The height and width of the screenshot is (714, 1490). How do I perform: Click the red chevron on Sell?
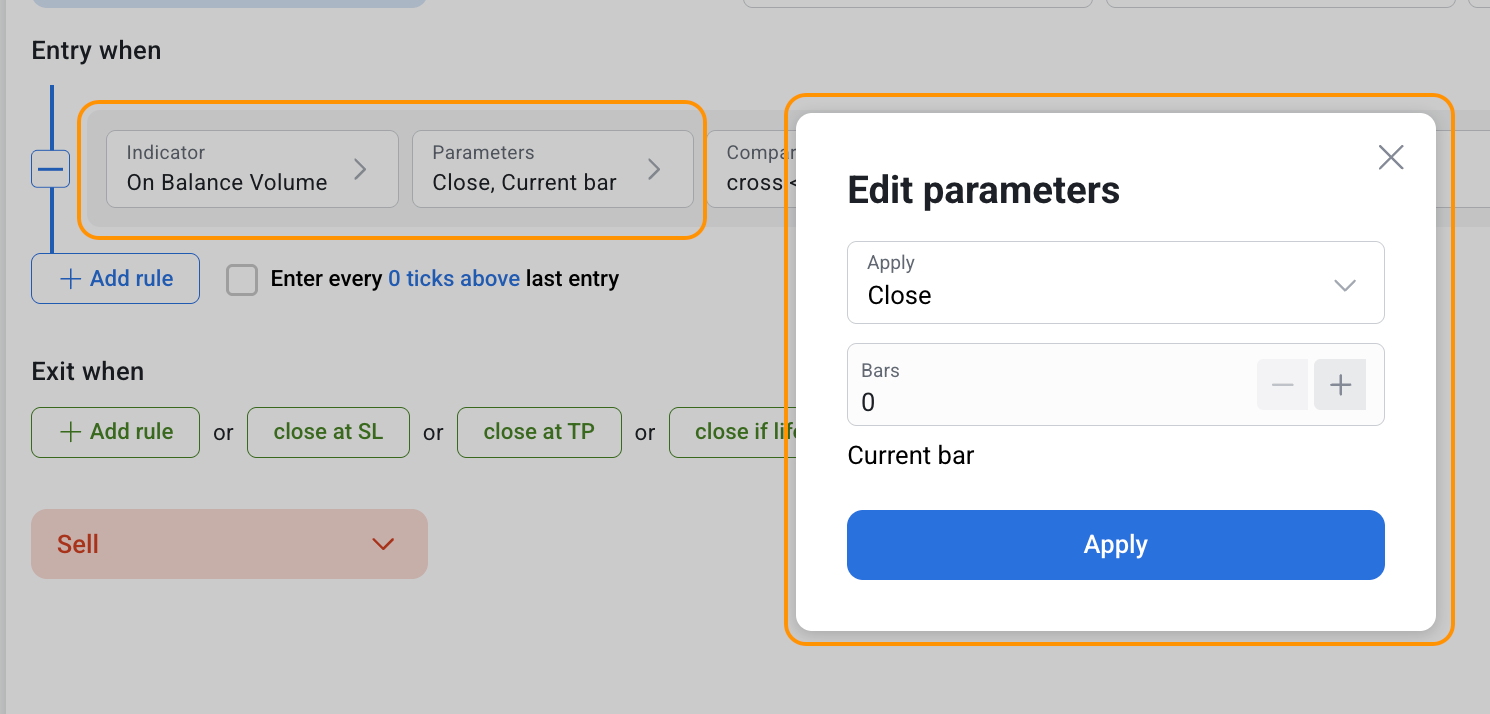click(382, 544)
